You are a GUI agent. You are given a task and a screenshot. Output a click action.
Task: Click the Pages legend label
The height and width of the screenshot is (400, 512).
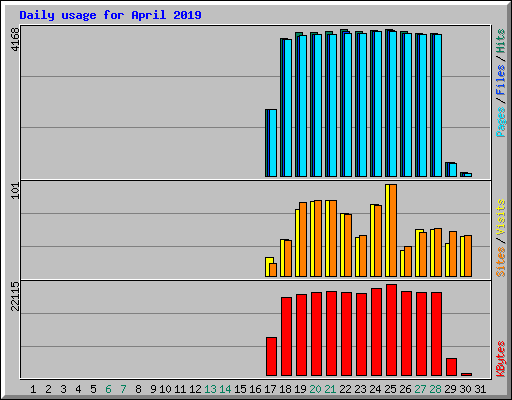tap(501, 122)
